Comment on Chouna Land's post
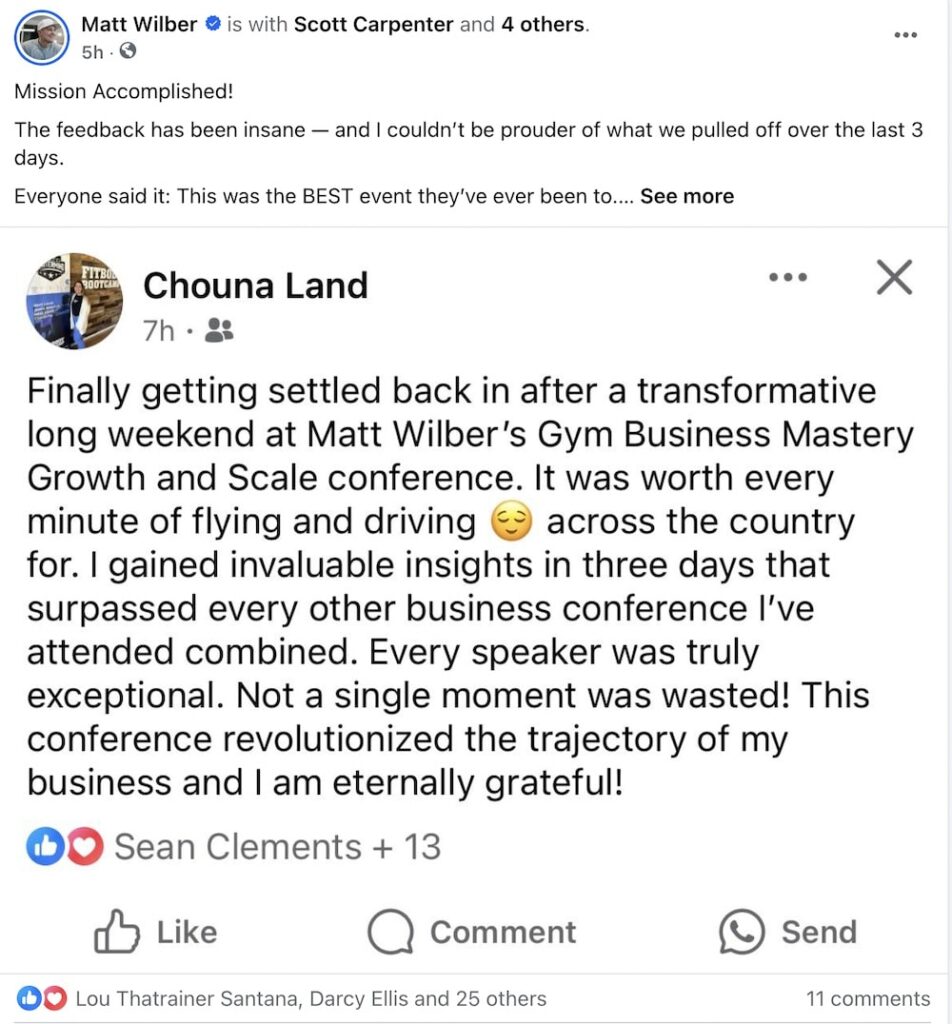Image resolution: width=952 pixels, height=1024 pixels. (471, 932)
